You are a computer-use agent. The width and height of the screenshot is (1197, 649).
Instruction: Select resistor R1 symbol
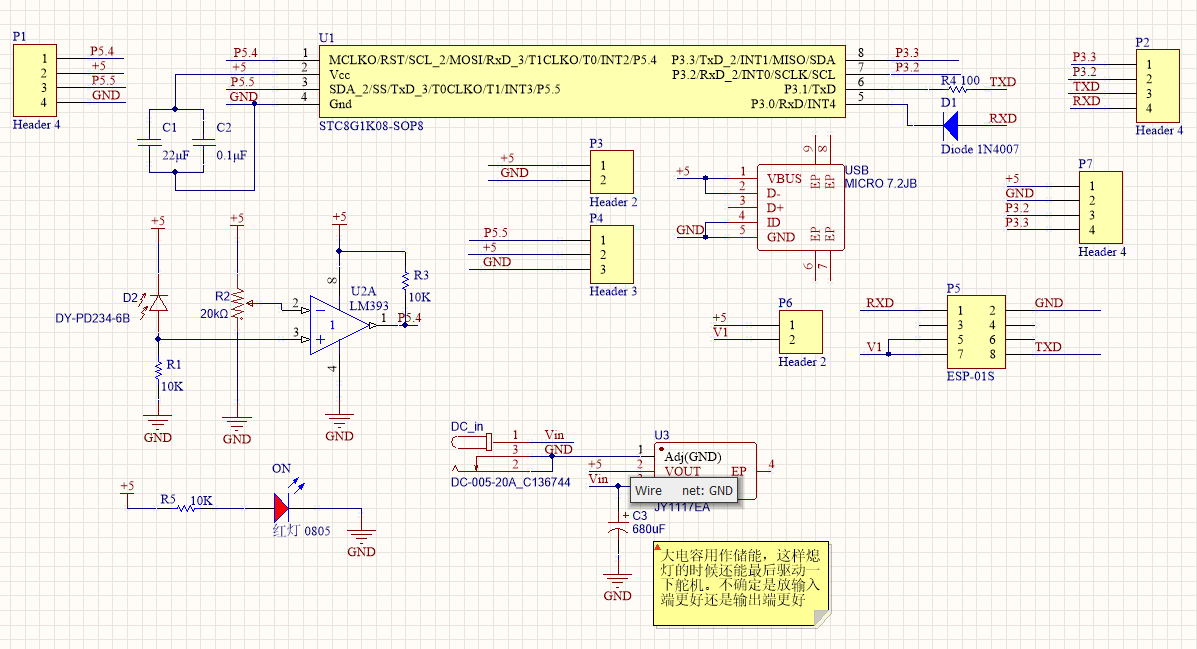click(x=158, y=371)
